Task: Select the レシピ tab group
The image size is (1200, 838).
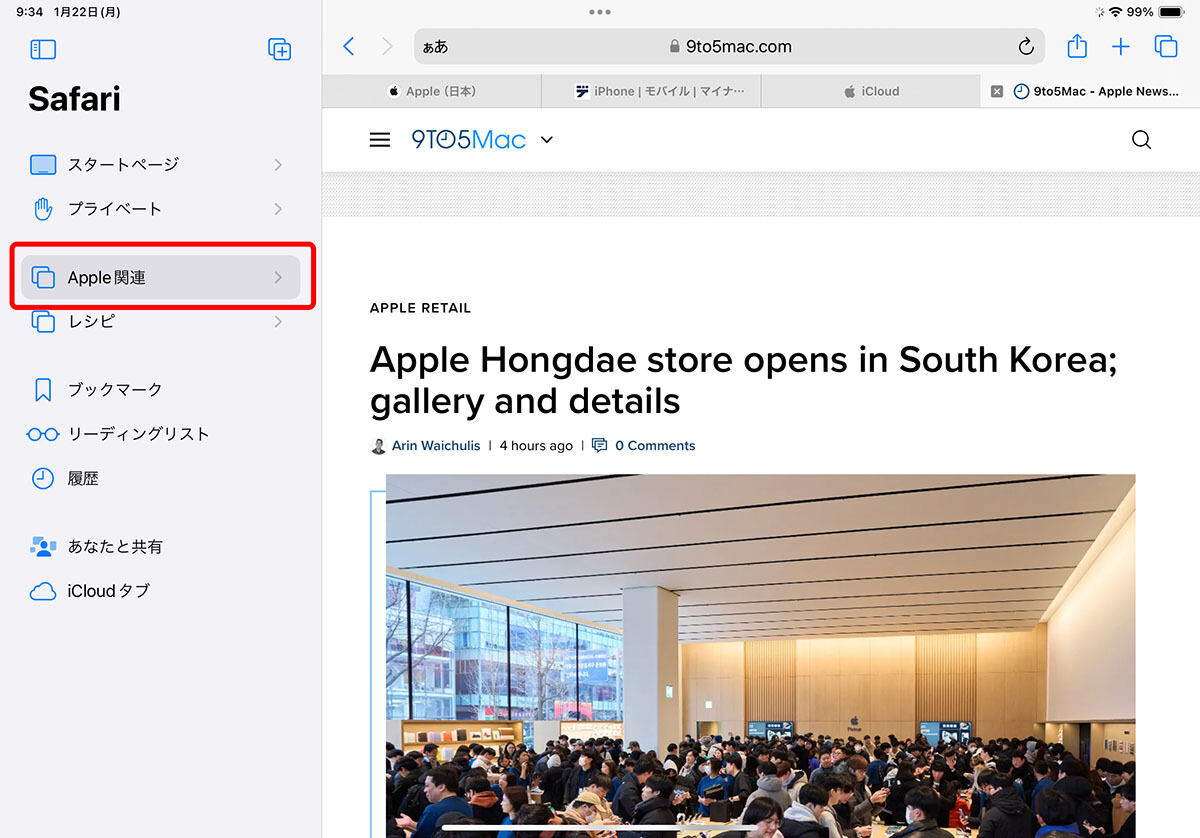Action: [x=160, y=321]
